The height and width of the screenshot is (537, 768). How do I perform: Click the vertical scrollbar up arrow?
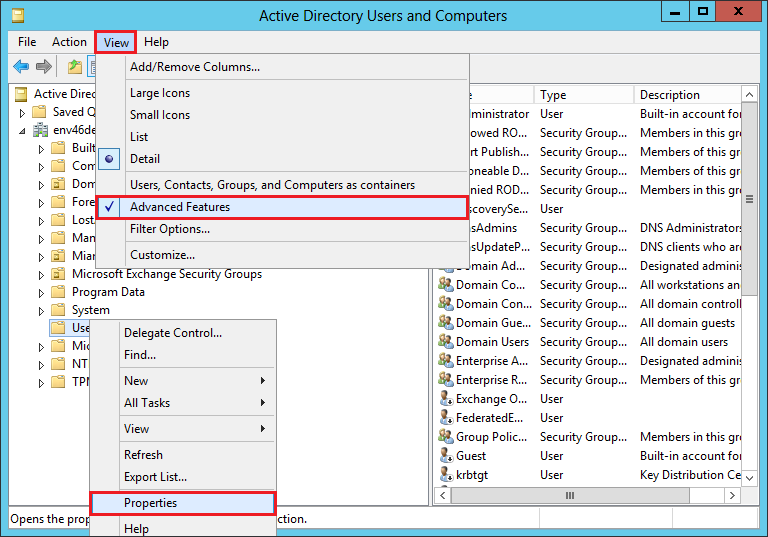pyautogui.click(x=749, y=95)
